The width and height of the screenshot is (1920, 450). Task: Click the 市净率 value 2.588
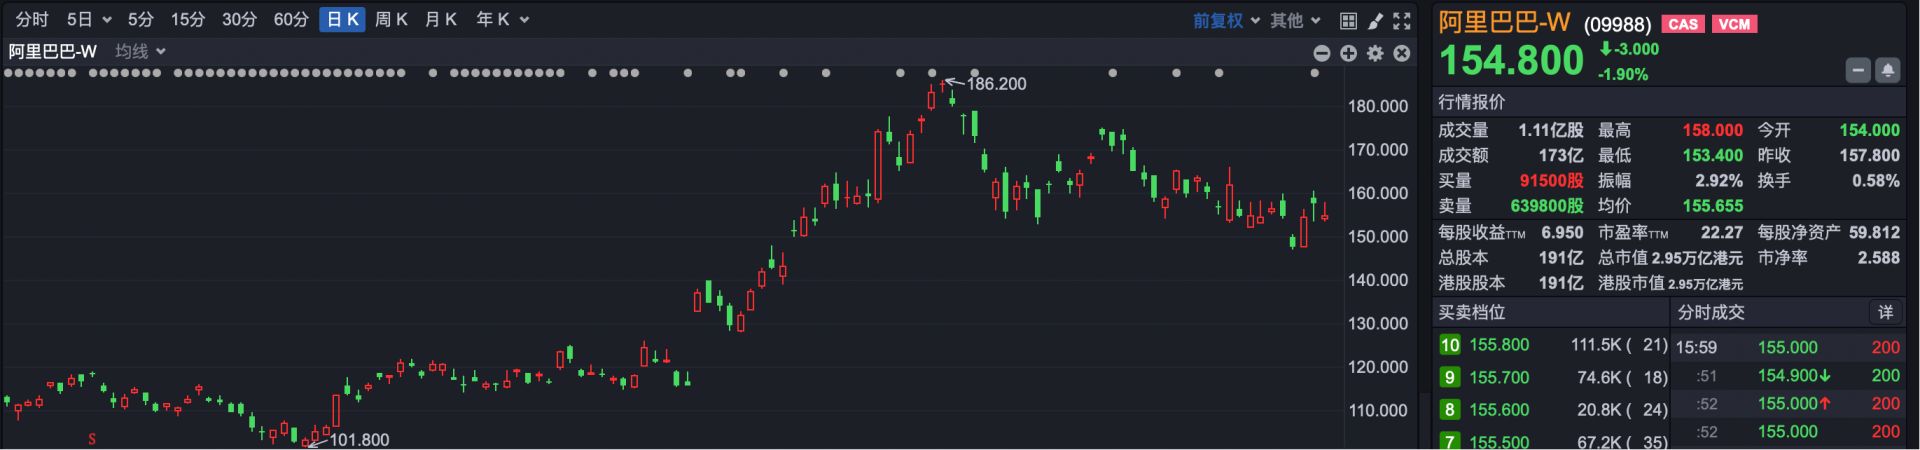[1878, 257]
